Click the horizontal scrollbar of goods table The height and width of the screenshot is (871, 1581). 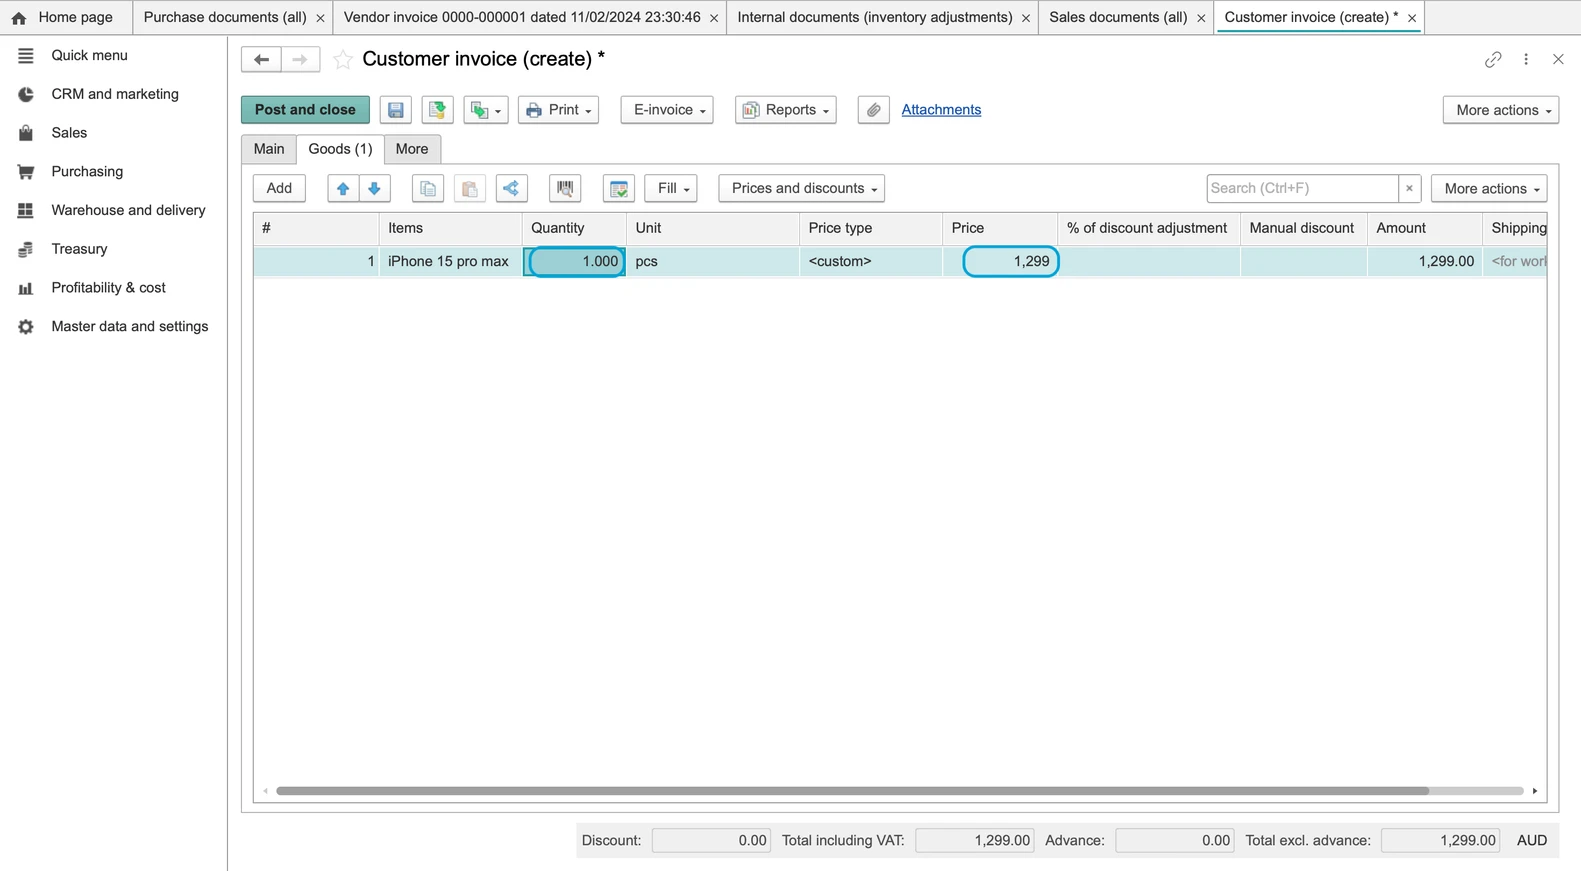[852, 791]
